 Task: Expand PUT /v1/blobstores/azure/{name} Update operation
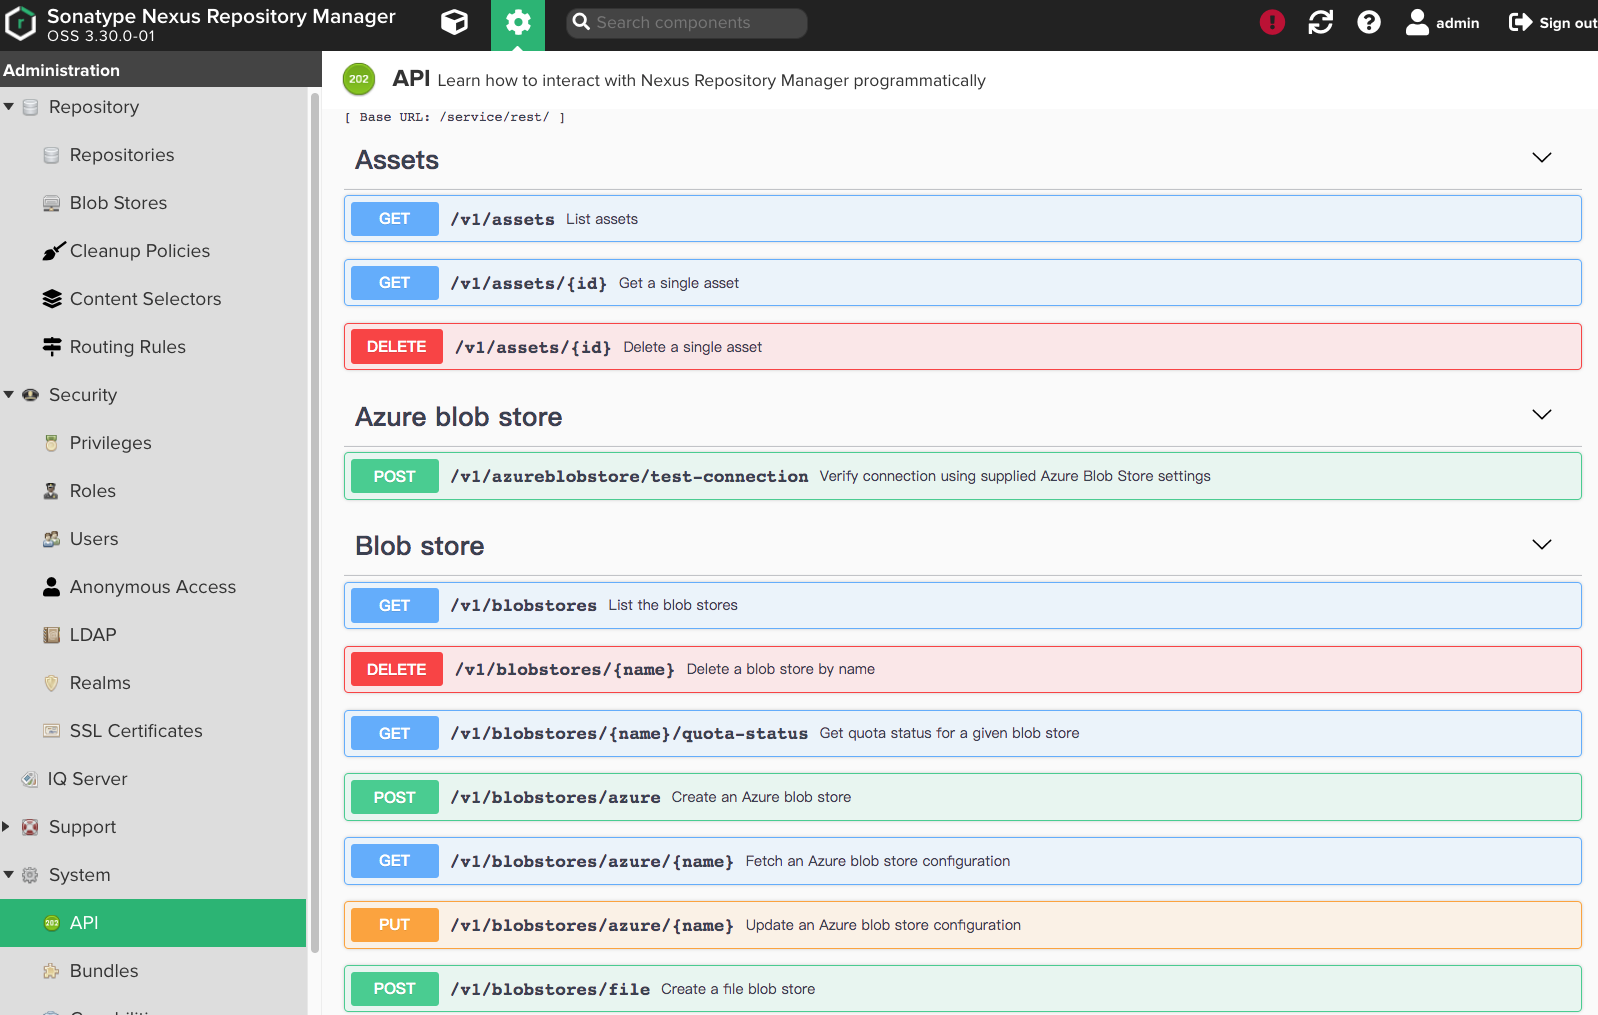point(963,925)
